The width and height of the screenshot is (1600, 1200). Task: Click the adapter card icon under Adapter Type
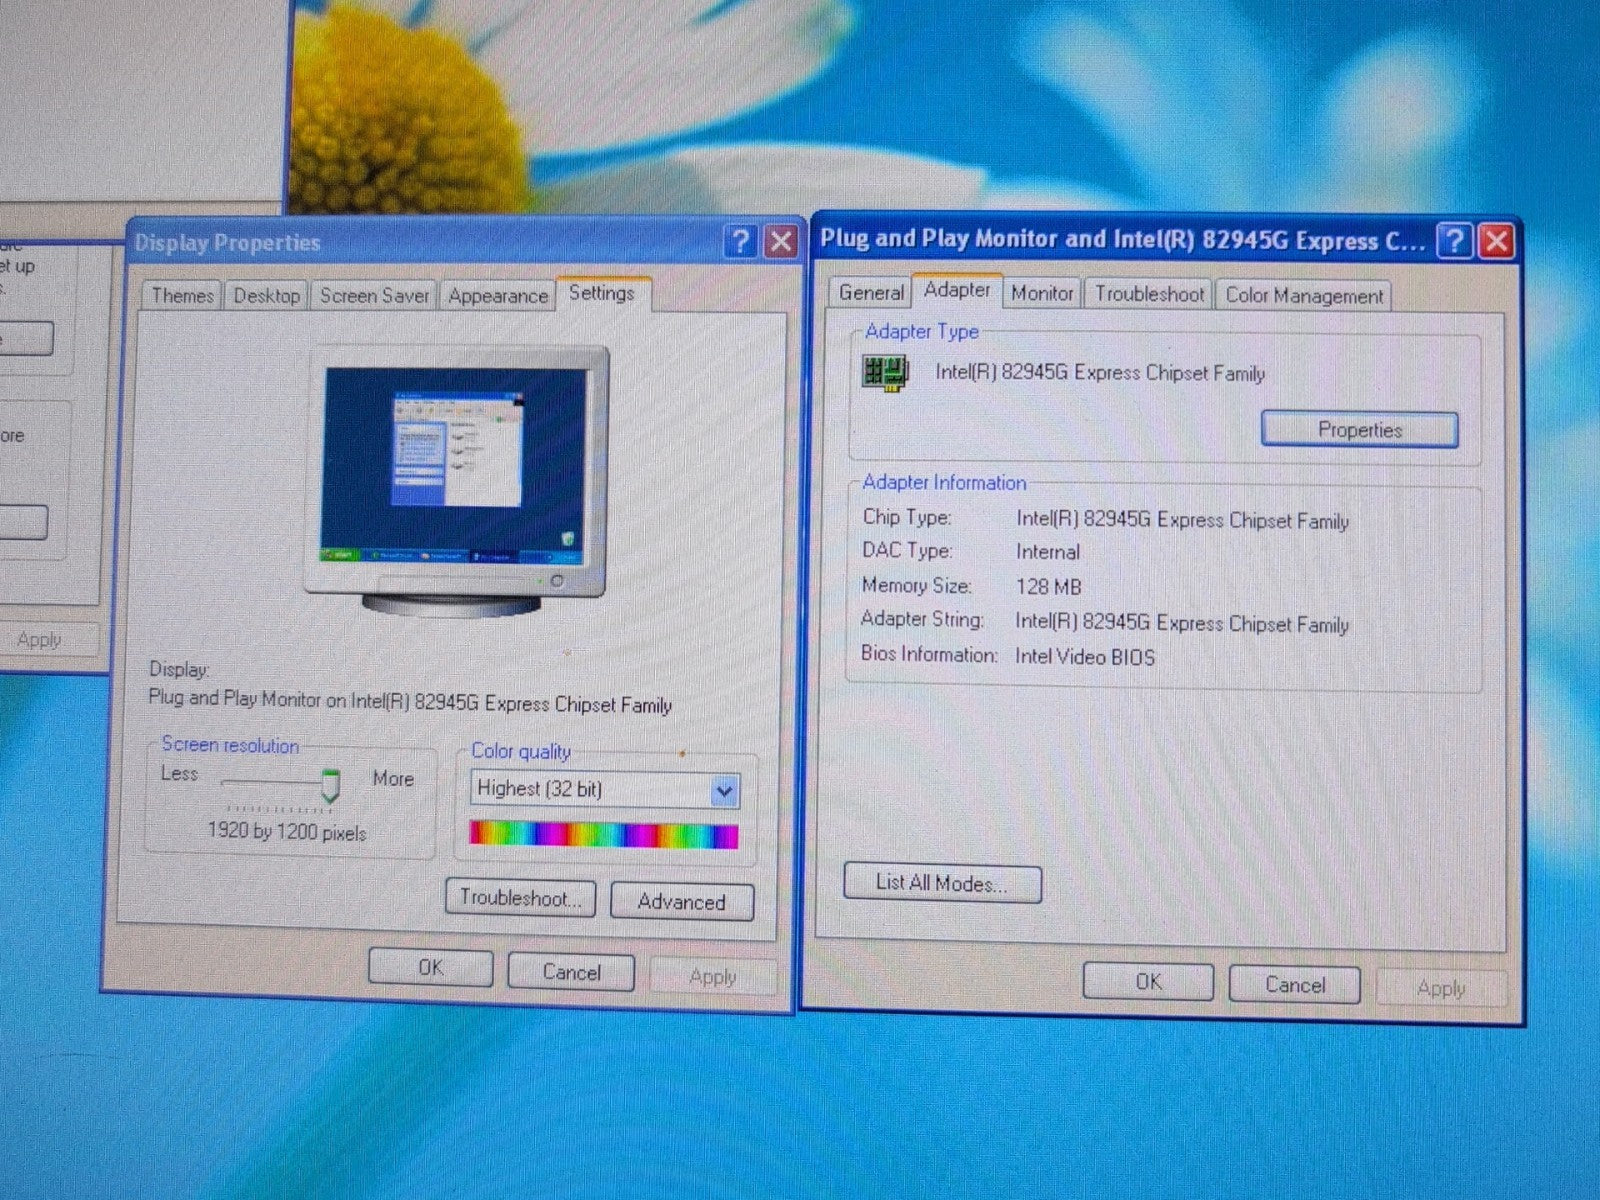[x=885, y=373]
